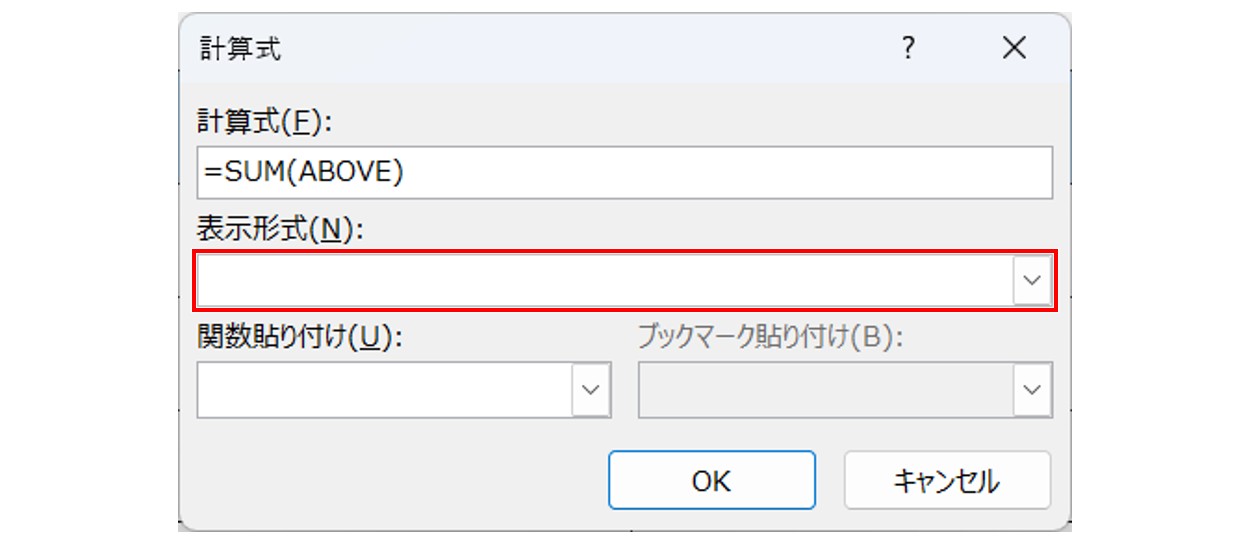Click the question mark help button
This screenshot has height=547, width=1252.
pyautogui.click(x=908, y=49)
